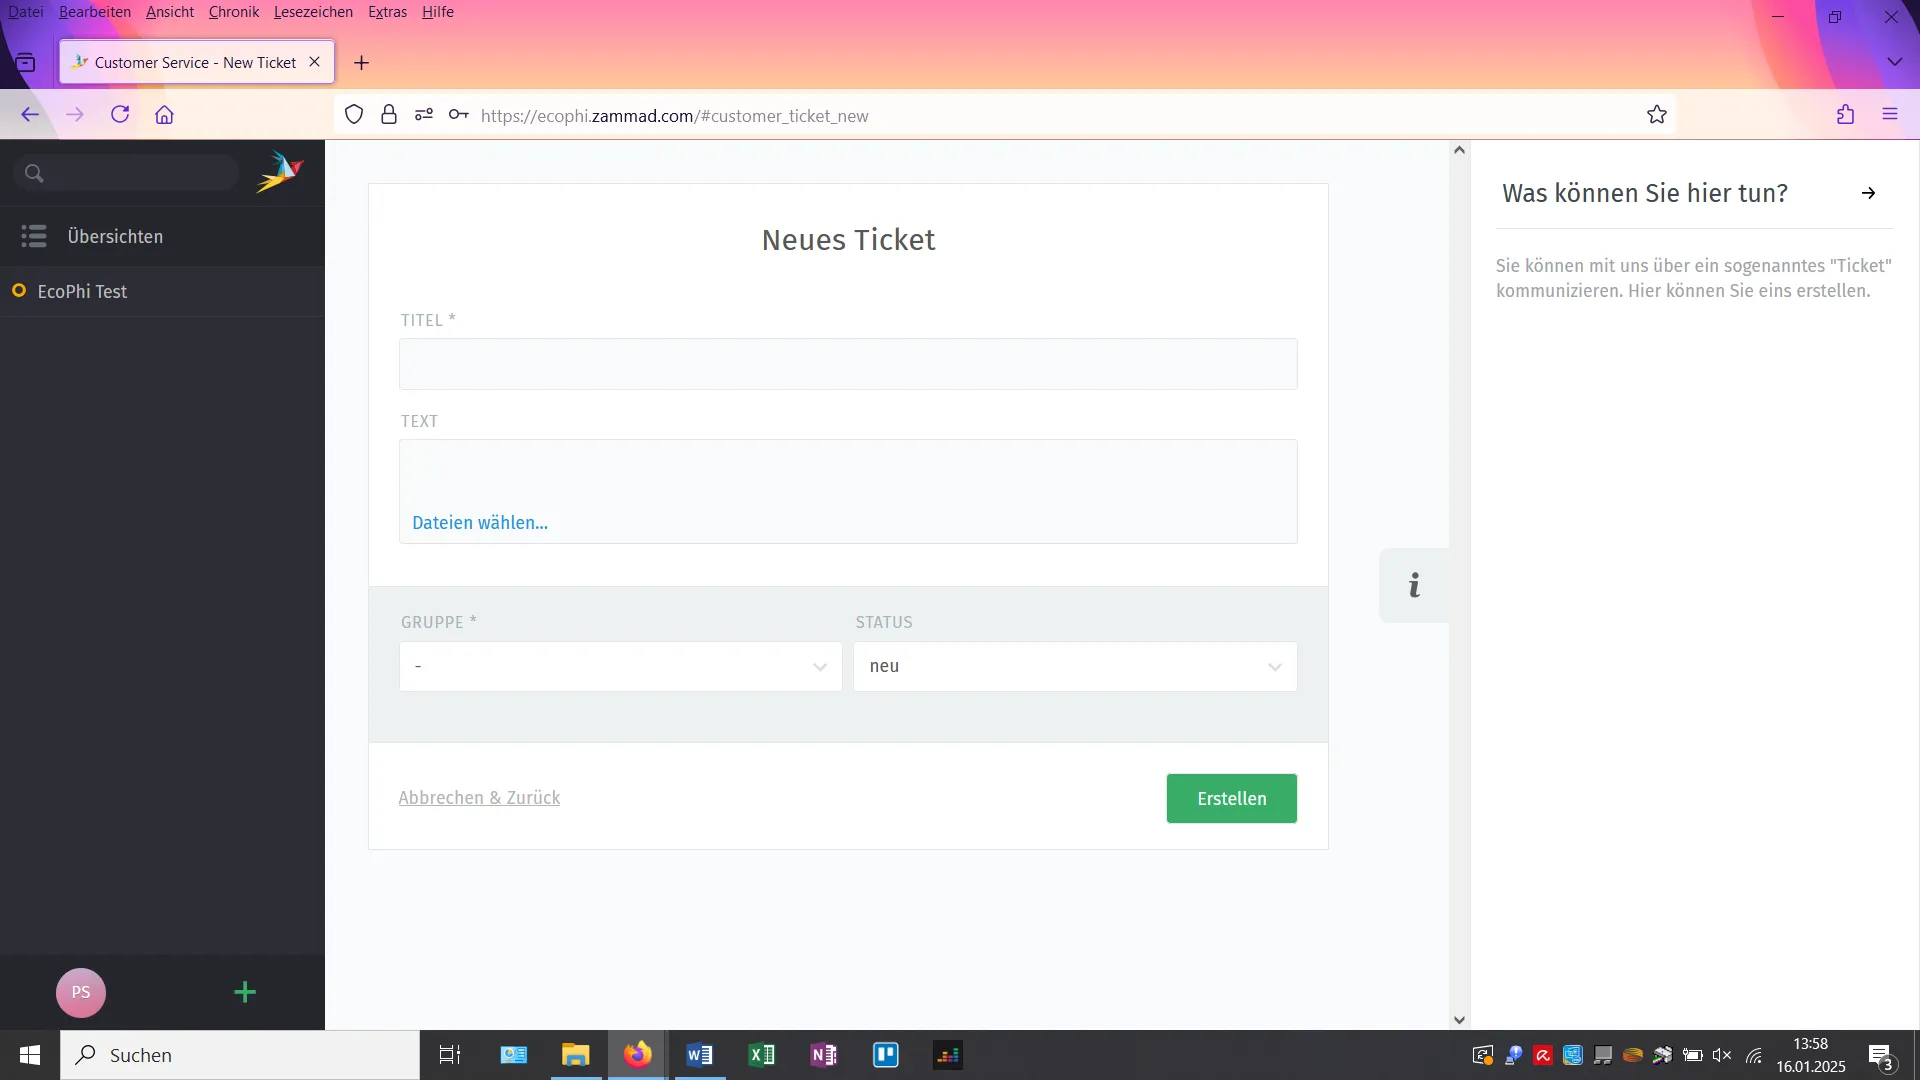Open the Lesezeichen menu
Image resolution: width=1920 pixels, height=1080 pixels.
312,12
